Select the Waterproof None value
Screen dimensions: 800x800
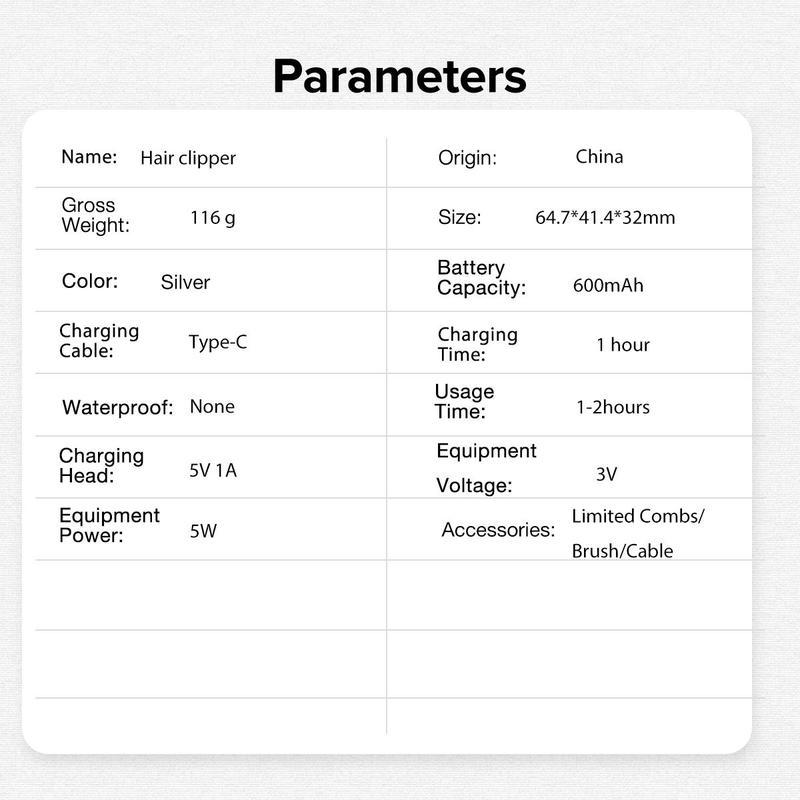[212, 407]
